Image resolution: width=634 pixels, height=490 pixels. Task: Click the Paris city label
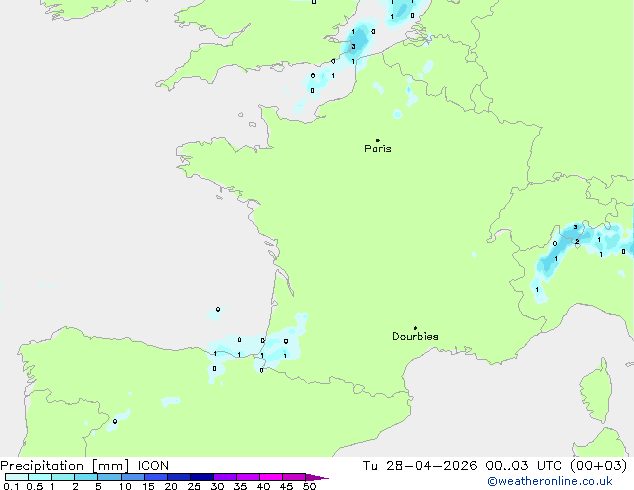pos(378,149)
